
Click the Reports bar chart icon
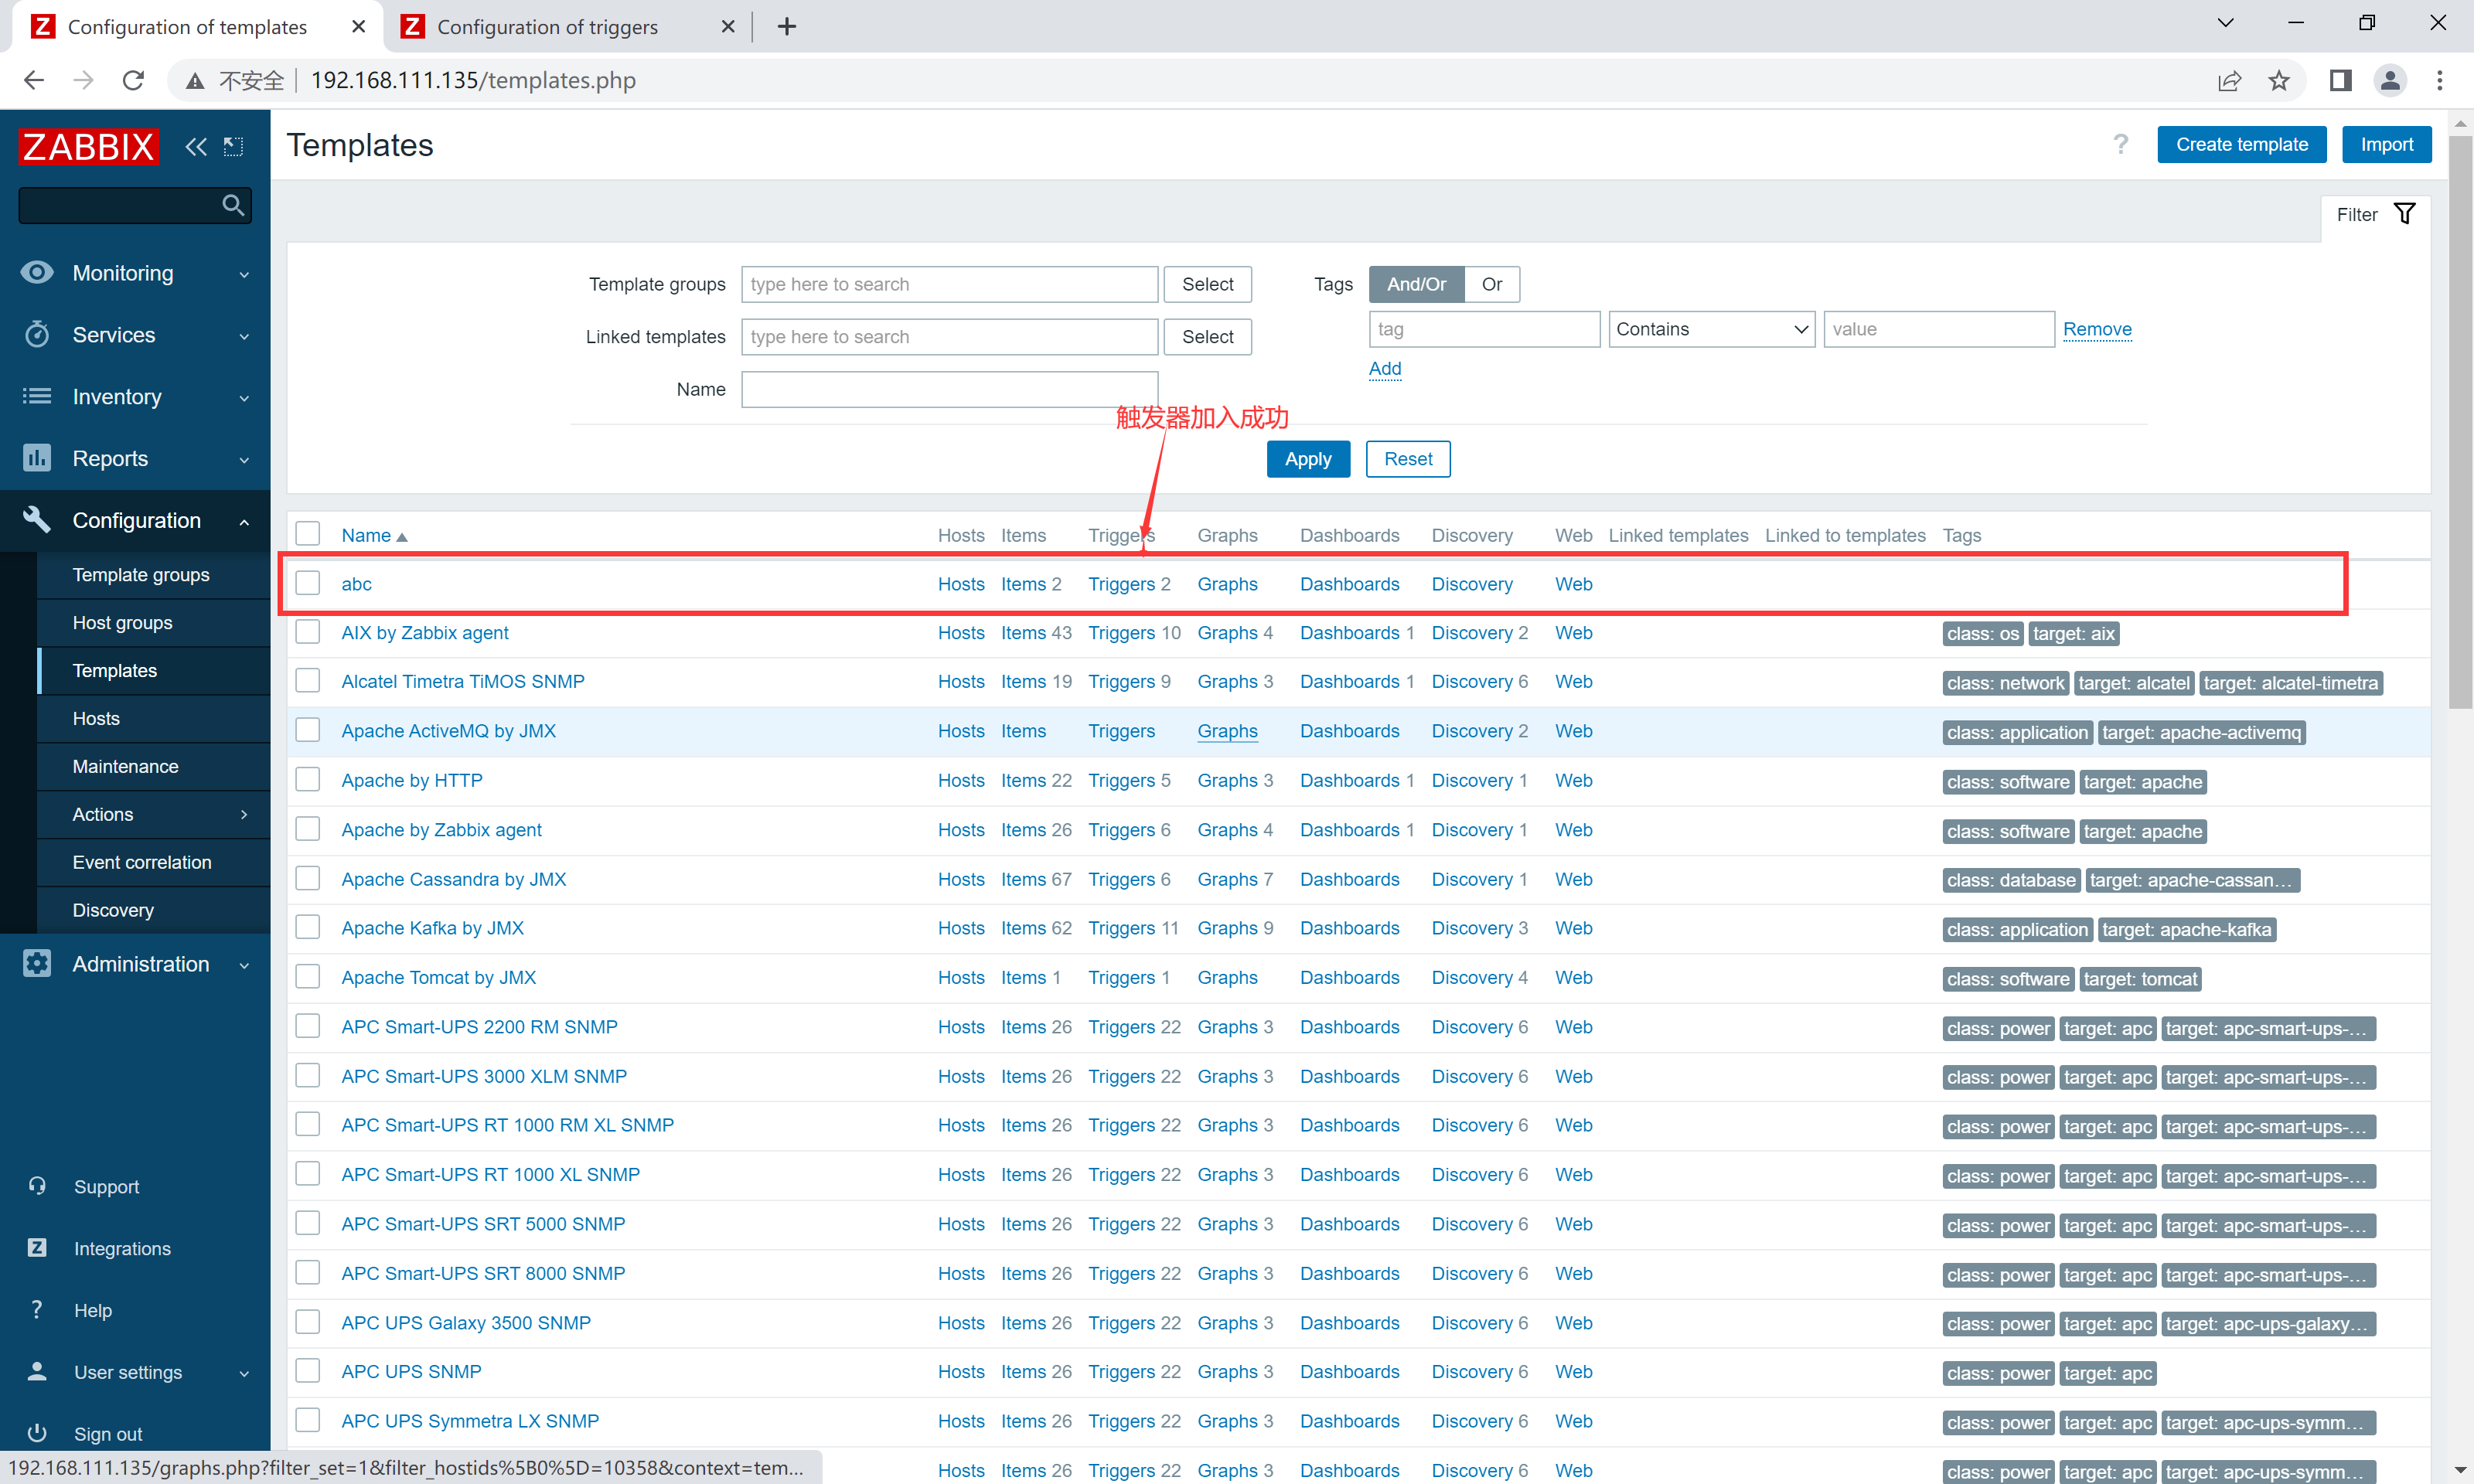(37, 458)
